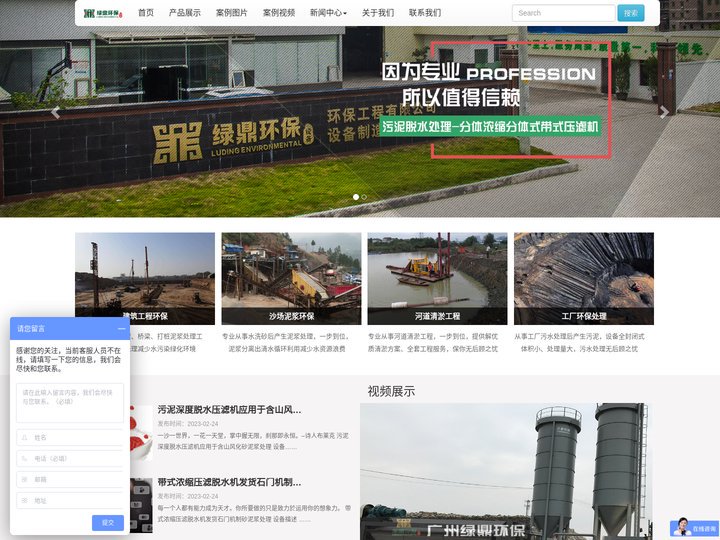Open the 工厂环保处理 image card
Screen dimensions: 720x540
click(584, 278)
